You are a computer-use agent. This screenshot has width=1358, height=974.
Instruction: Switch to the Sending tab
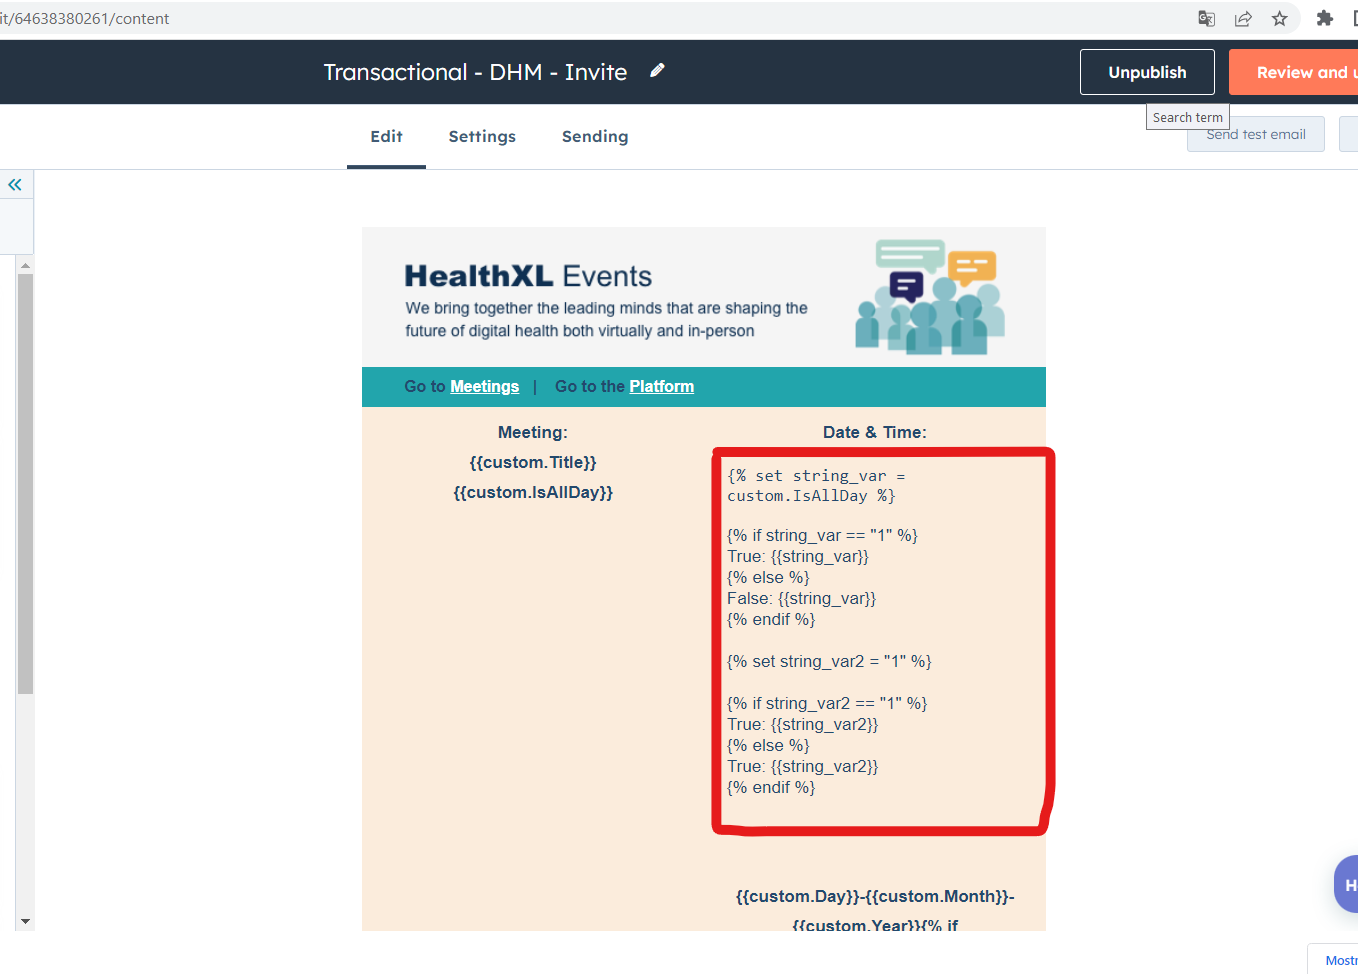tap(594, 136)
